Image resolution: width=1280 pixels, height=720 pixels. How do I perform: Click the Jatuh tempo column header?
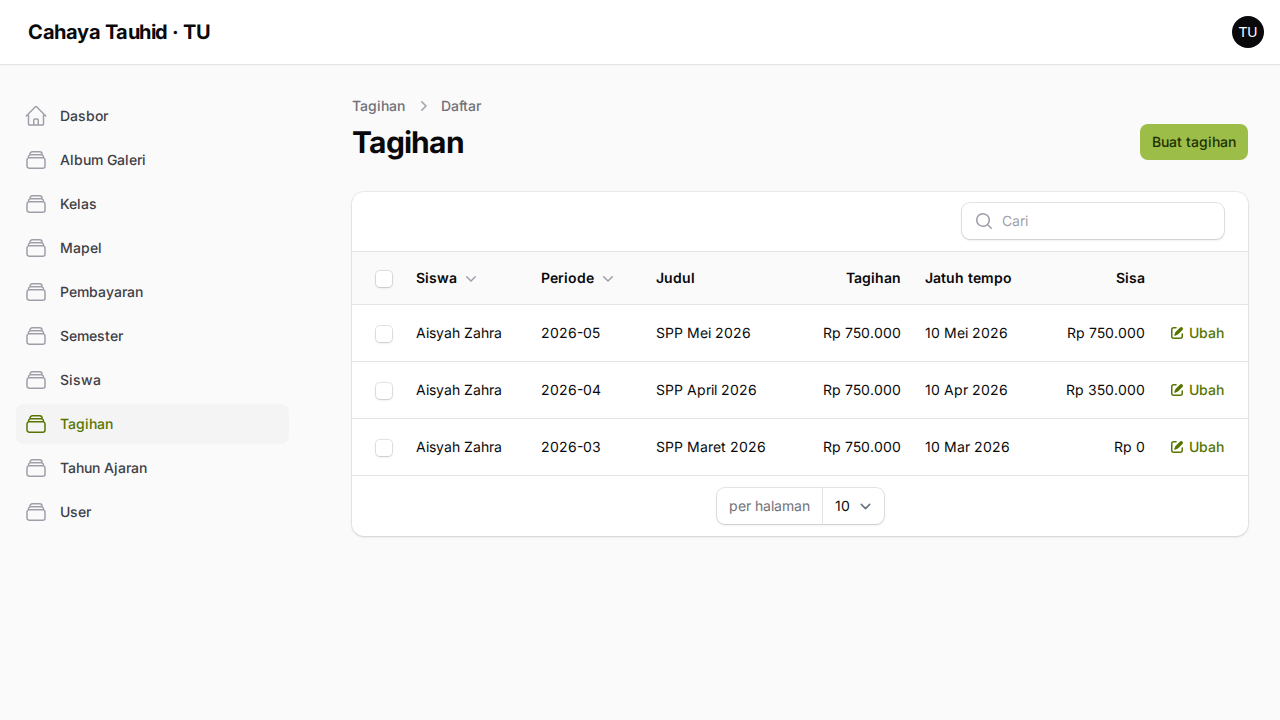click(x=968, y=278)
